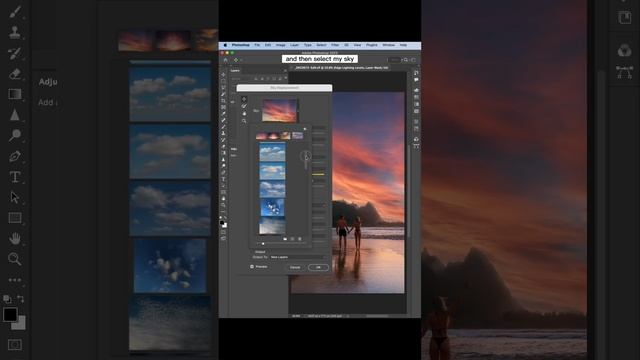The image size is (640, 360).
Task: Select the Layers panel tab
Action: [x=236, y=71]
